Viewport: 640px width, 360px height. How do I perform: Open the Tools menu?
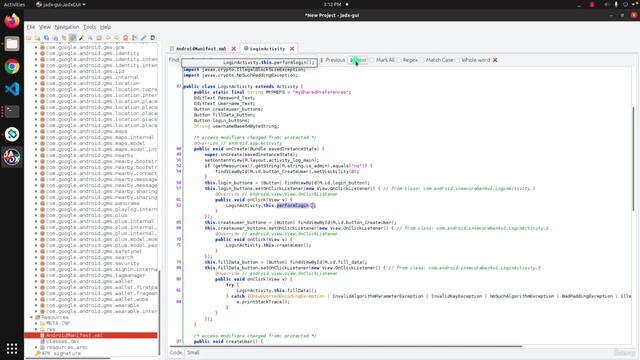click(x=89, y=27)
